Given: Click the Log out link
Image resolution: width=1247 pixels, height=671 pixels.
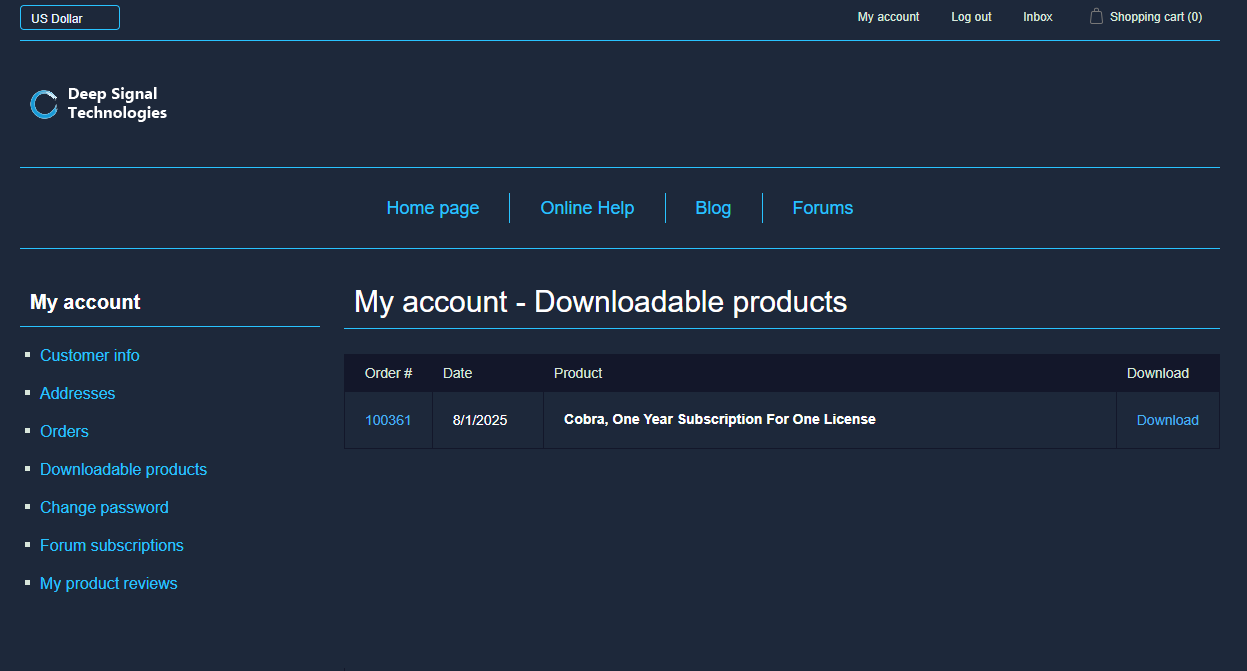Looking at the screenshot, I should point(971,17).
